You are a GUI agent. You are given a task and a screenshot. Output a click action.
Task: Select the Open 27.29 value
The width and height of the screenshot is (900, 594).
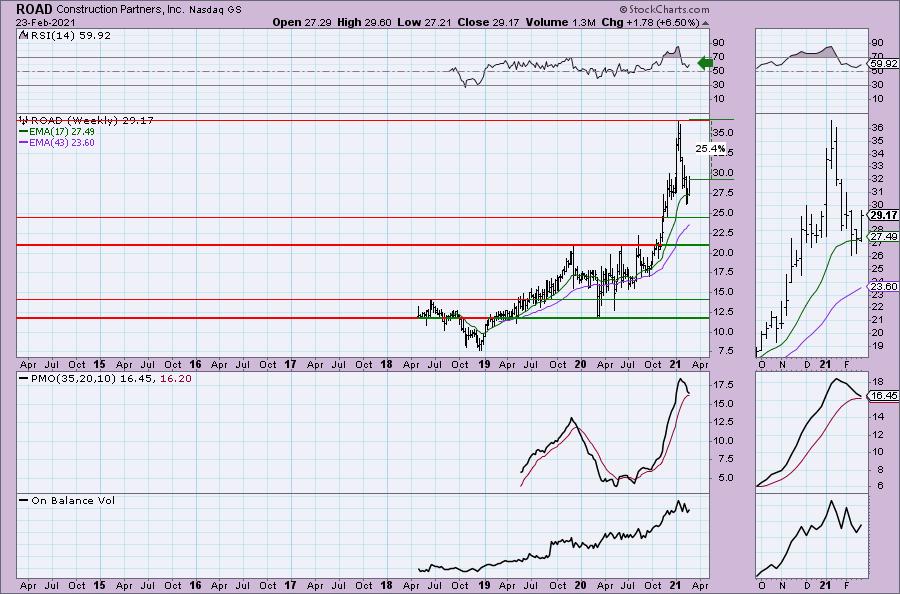pos(300,22)
